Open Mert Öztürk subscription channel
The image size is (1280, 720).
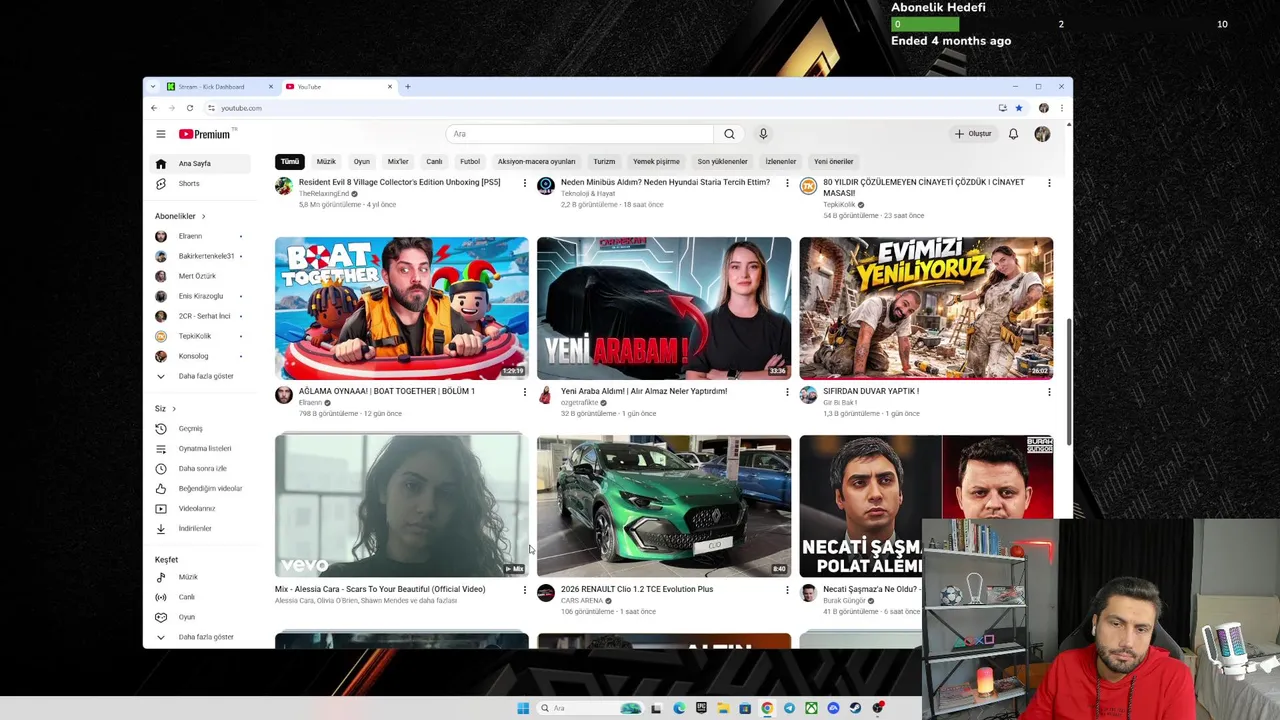click(197, 276)
